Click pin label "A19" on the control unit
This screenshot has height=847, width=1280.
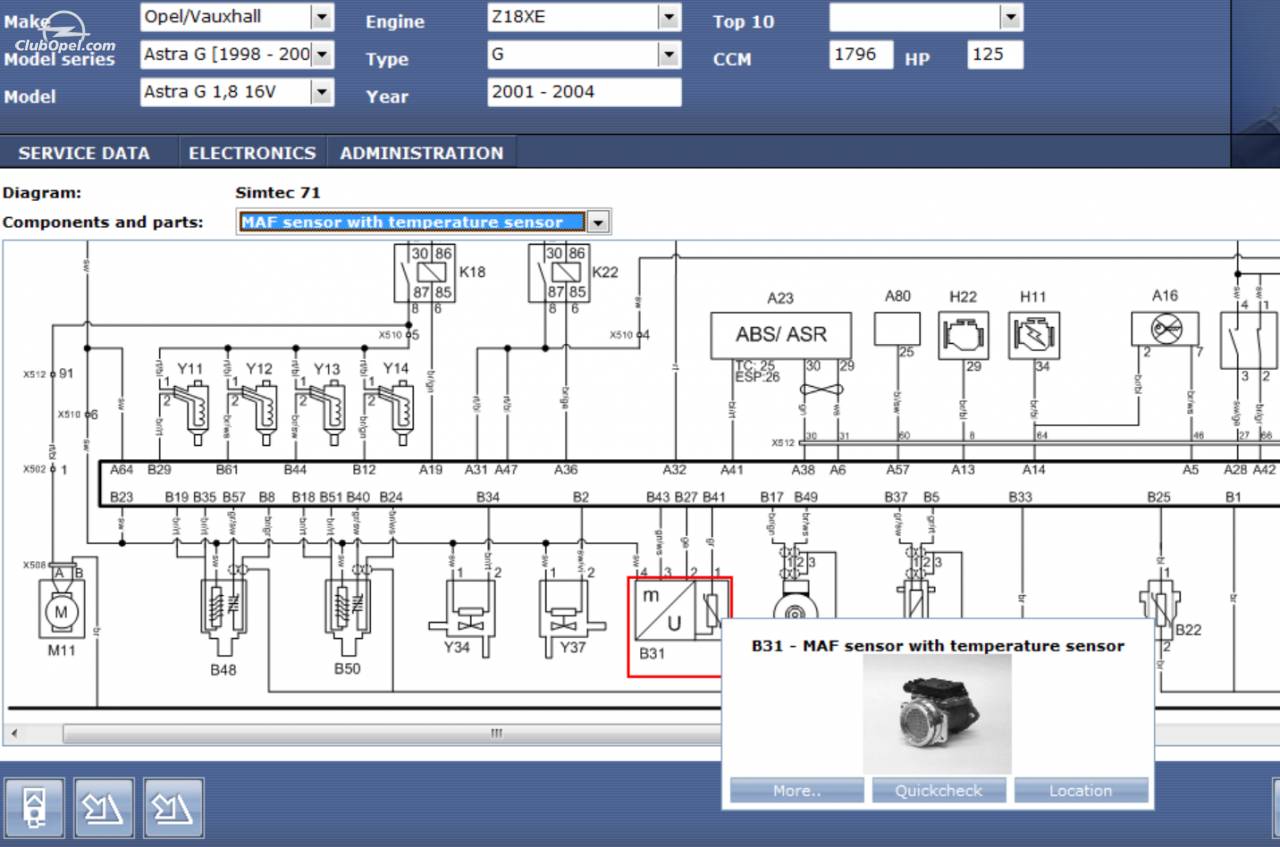(431, 469)
